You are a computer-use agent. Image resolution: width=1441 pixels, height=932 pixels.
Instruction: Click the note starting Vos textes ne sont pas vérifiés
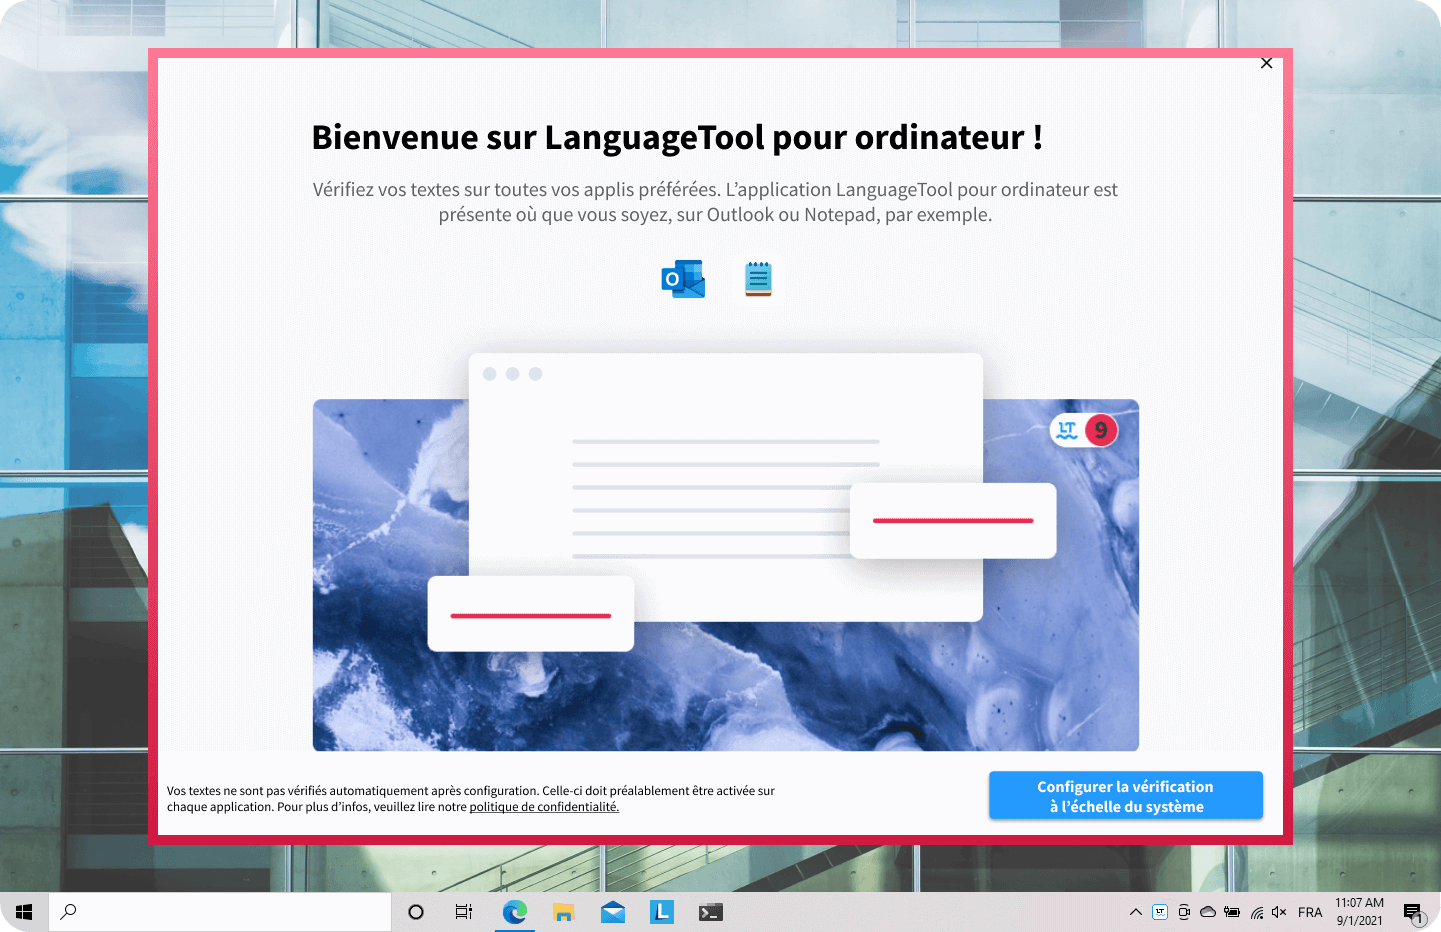pos(471,799)
